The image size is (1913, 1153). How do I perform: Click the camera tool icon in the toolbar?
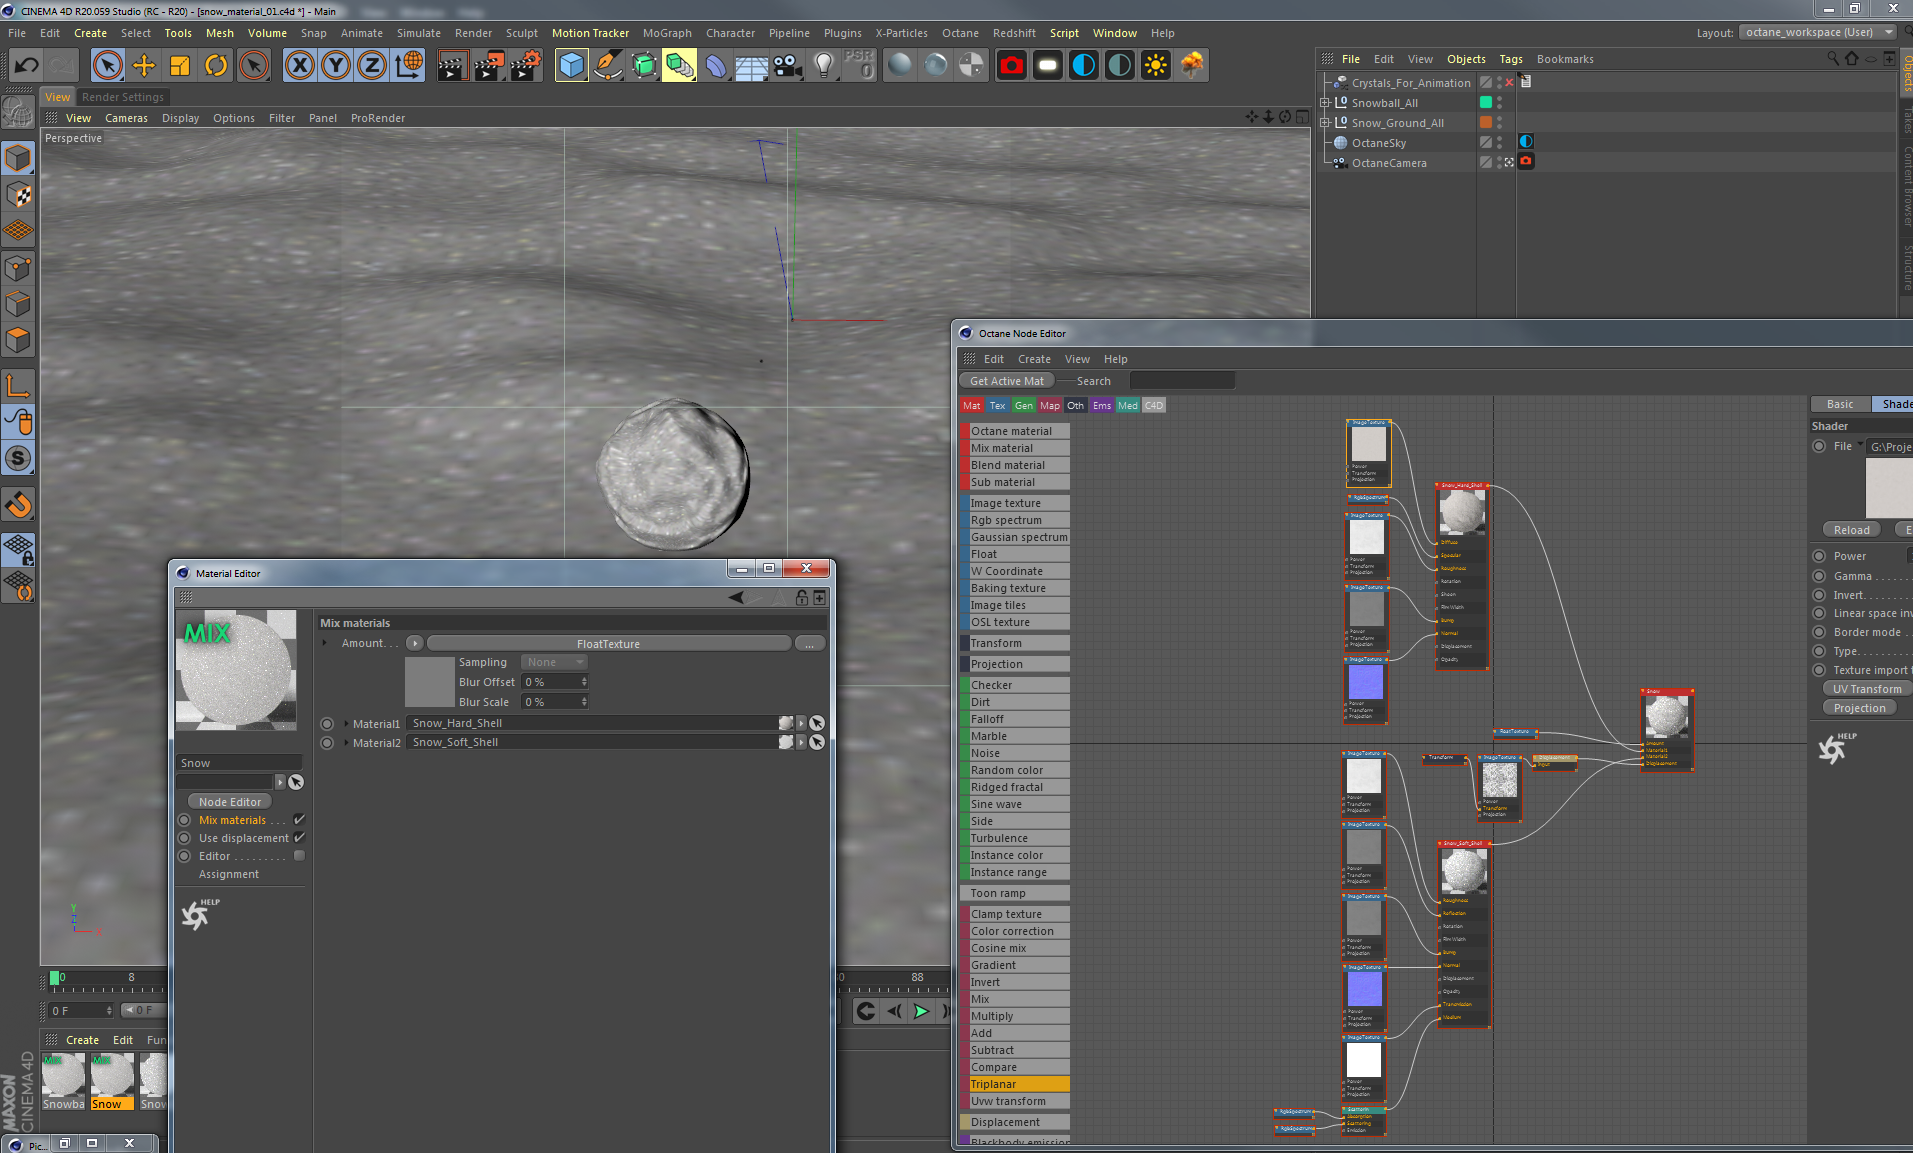[x=786, y=65]
